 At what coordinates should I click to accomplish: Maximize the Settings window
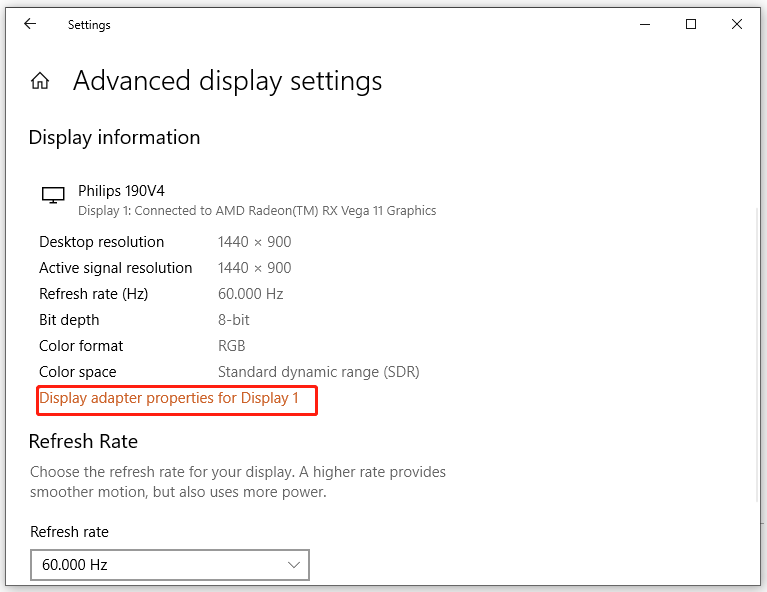[x=691, y=24]
